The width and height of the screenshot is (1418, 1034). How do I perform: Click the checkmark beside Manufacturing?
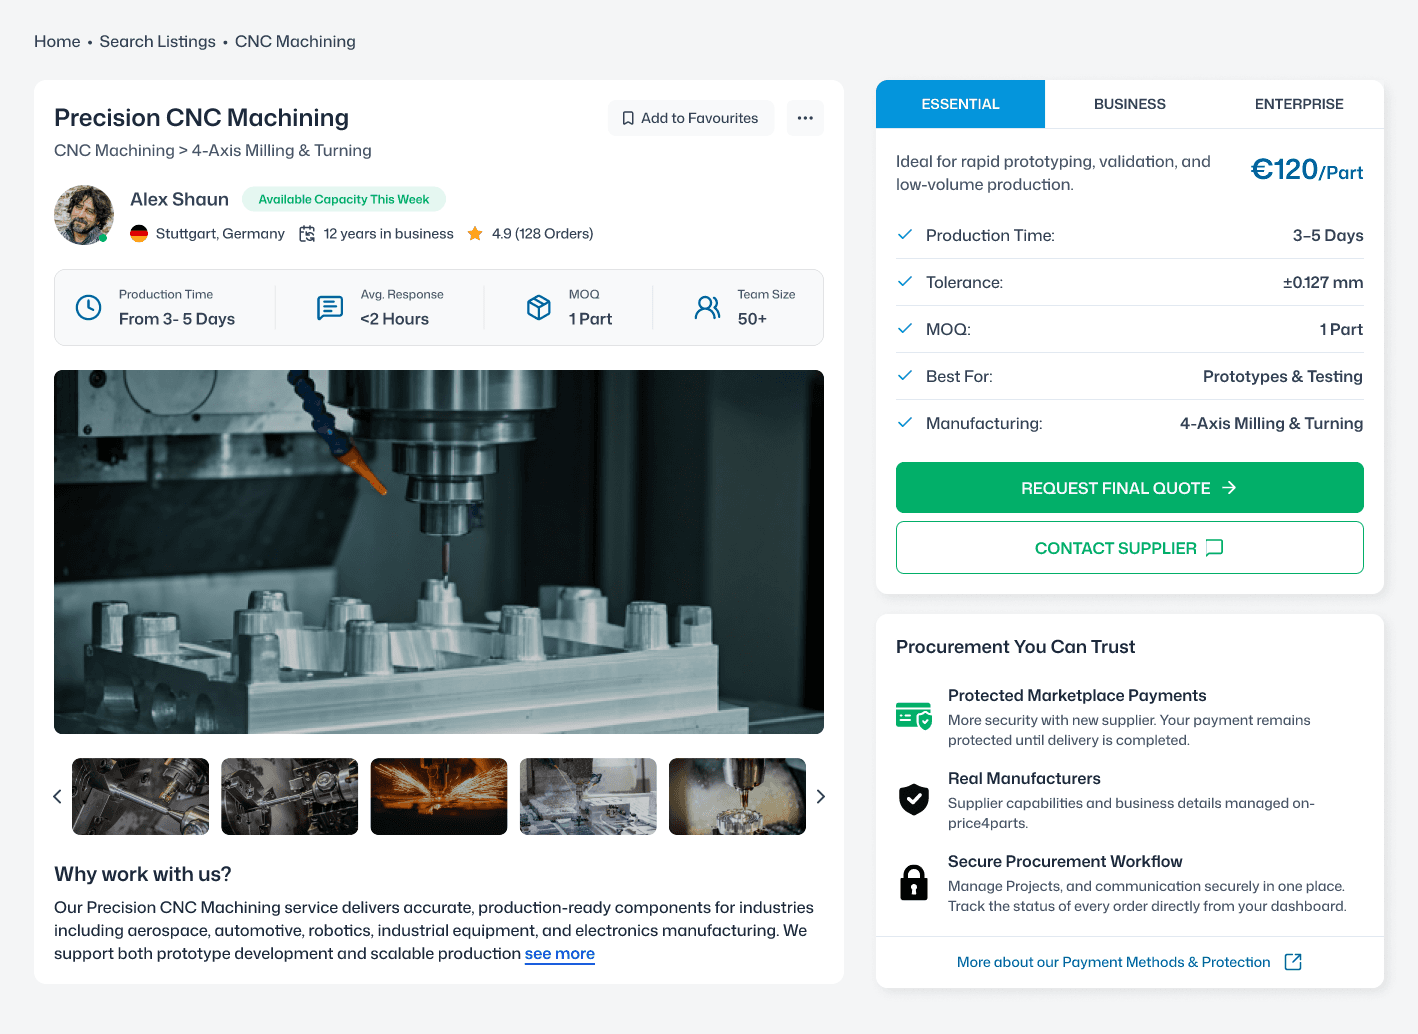click(905, 422)
